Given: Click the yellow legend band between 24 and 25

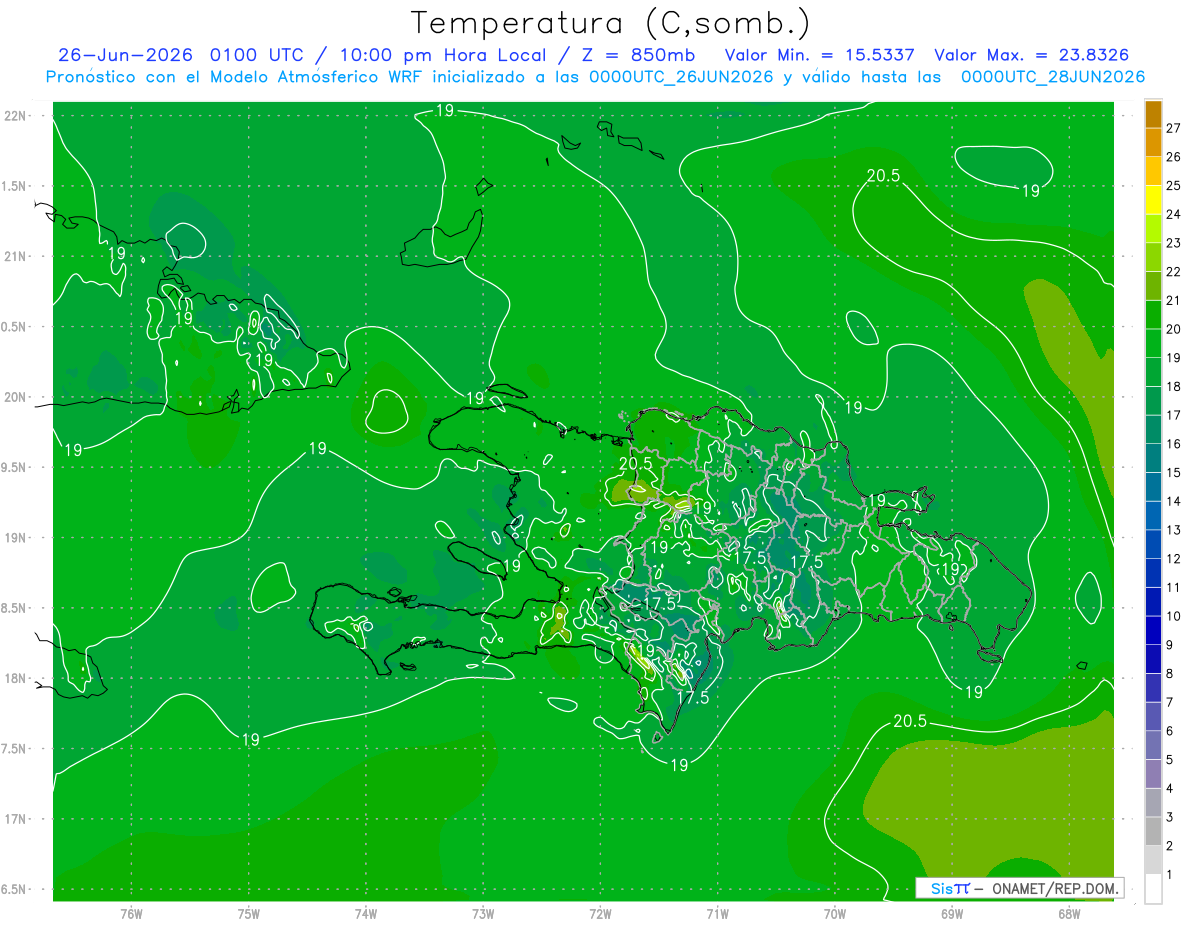Looking at the screenshot, I should click(x=1153, y=199).
